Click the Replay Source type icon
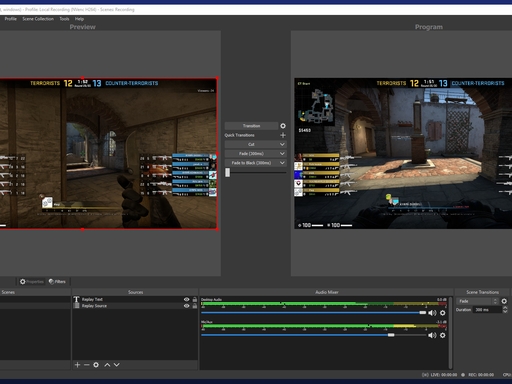Screen dimensions: 512x384 point(76,306)
